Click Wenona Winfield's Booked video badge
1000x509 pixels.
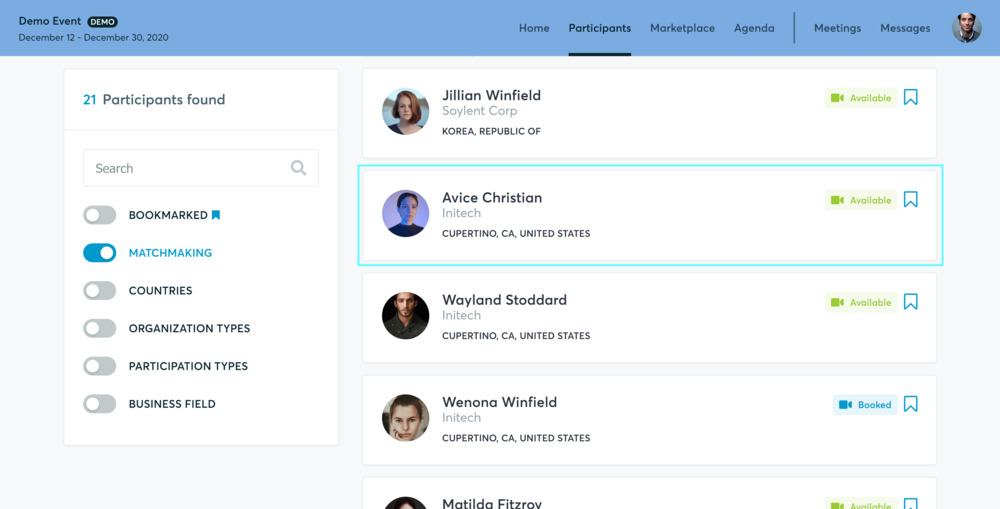(x=865, y=404)
